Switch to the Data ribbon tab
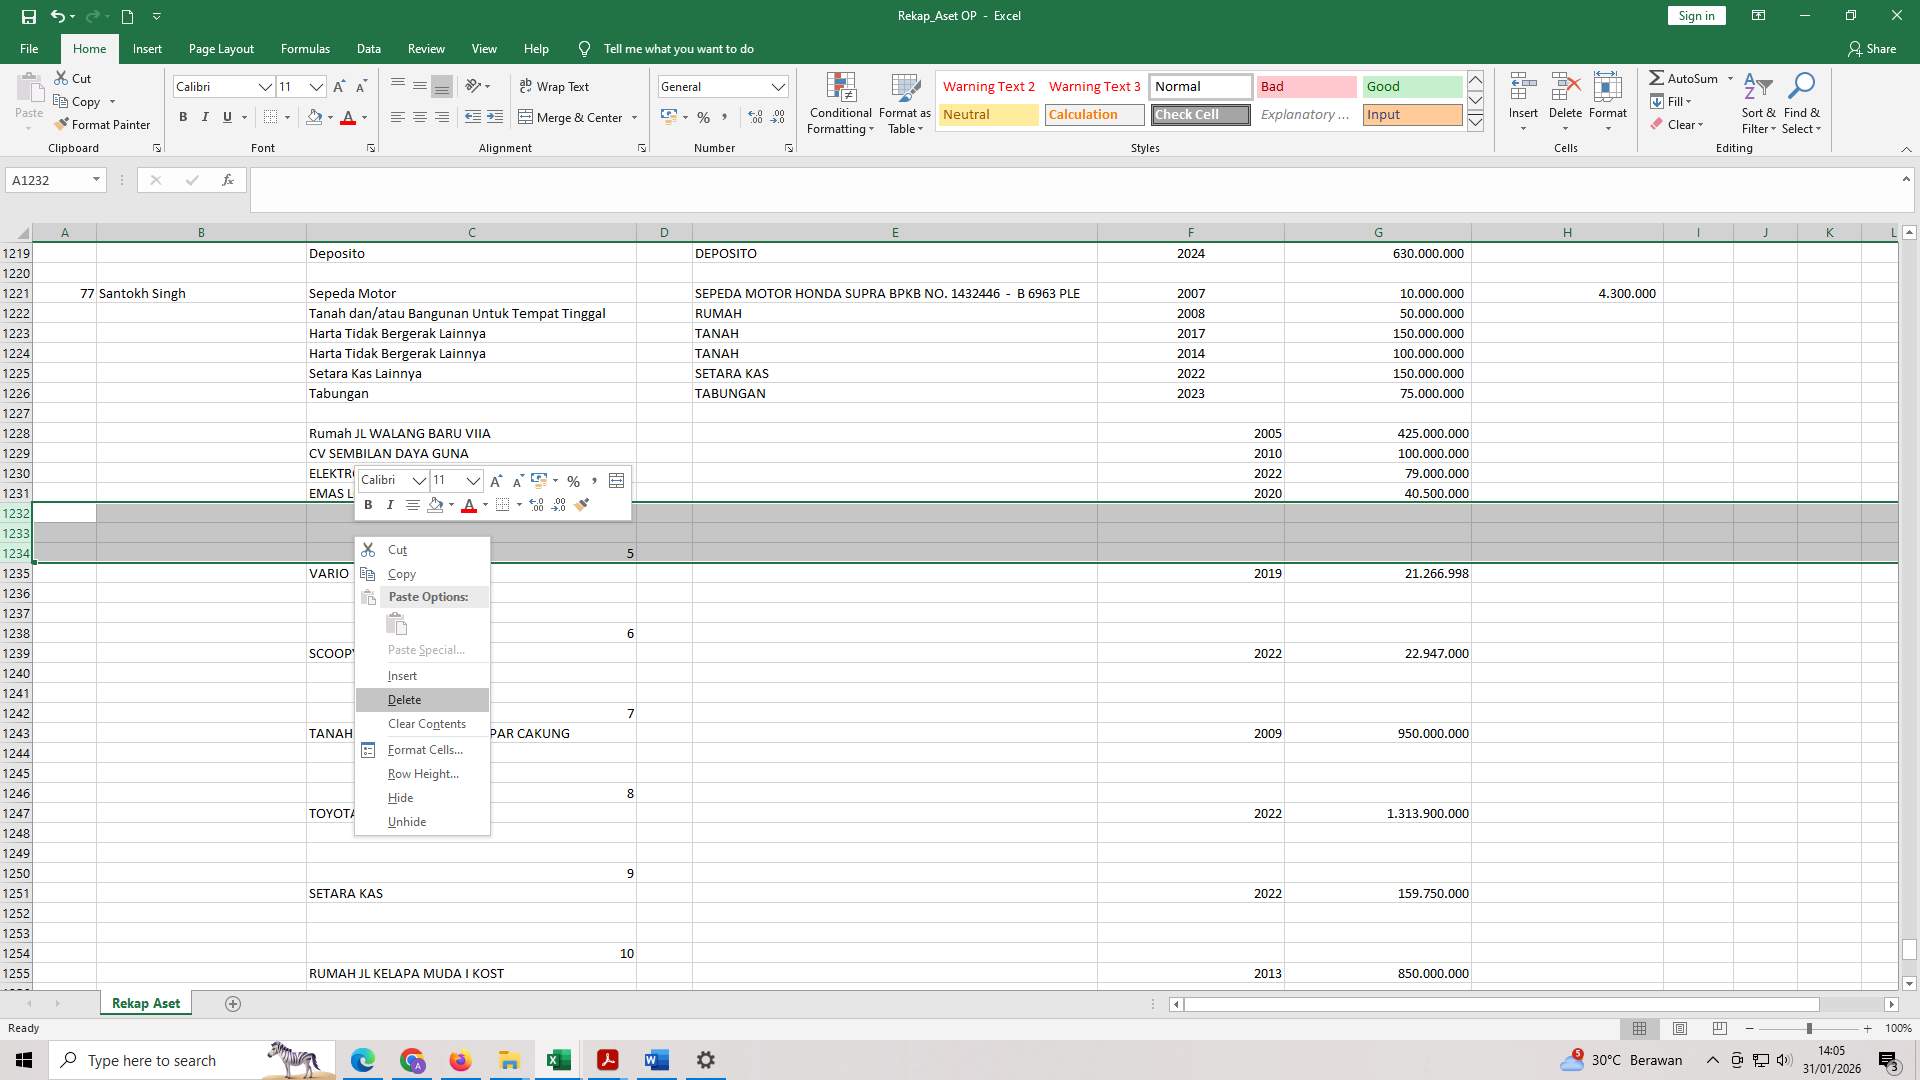 pyautogui.click(x=368, y=48)
